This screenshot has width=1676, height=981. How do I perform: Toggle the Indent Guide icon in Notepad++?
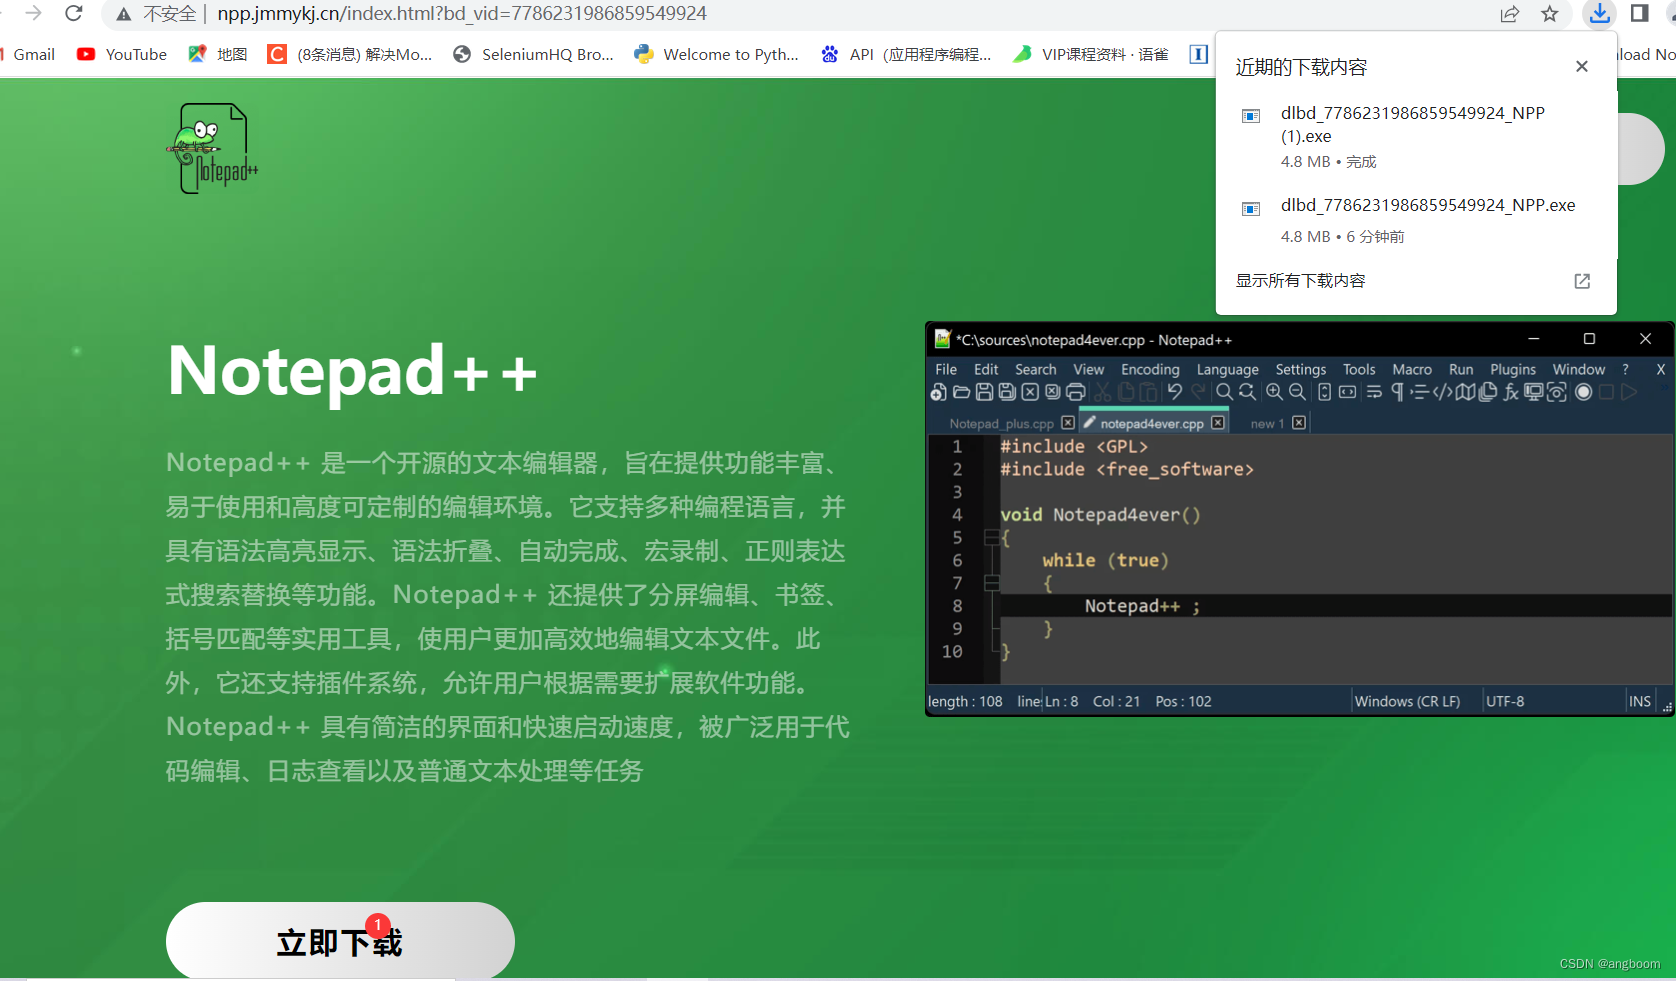pyautogui.click(x=1419, y=392)
